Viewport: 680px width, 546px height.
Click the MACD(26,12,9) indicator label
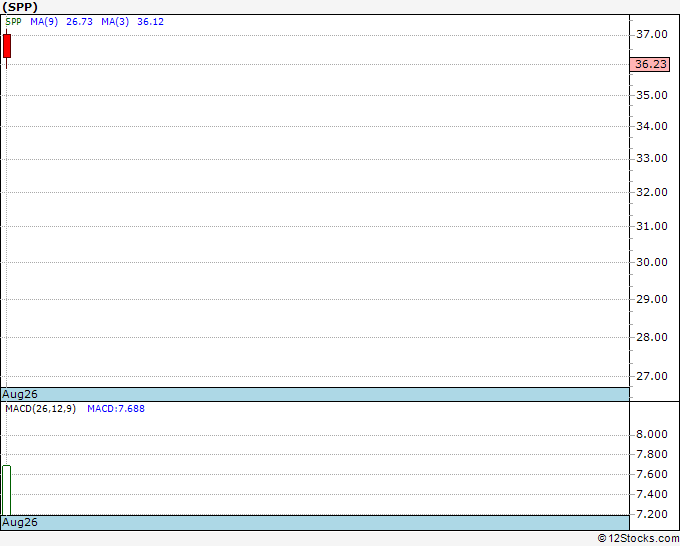tap(41, 409)
